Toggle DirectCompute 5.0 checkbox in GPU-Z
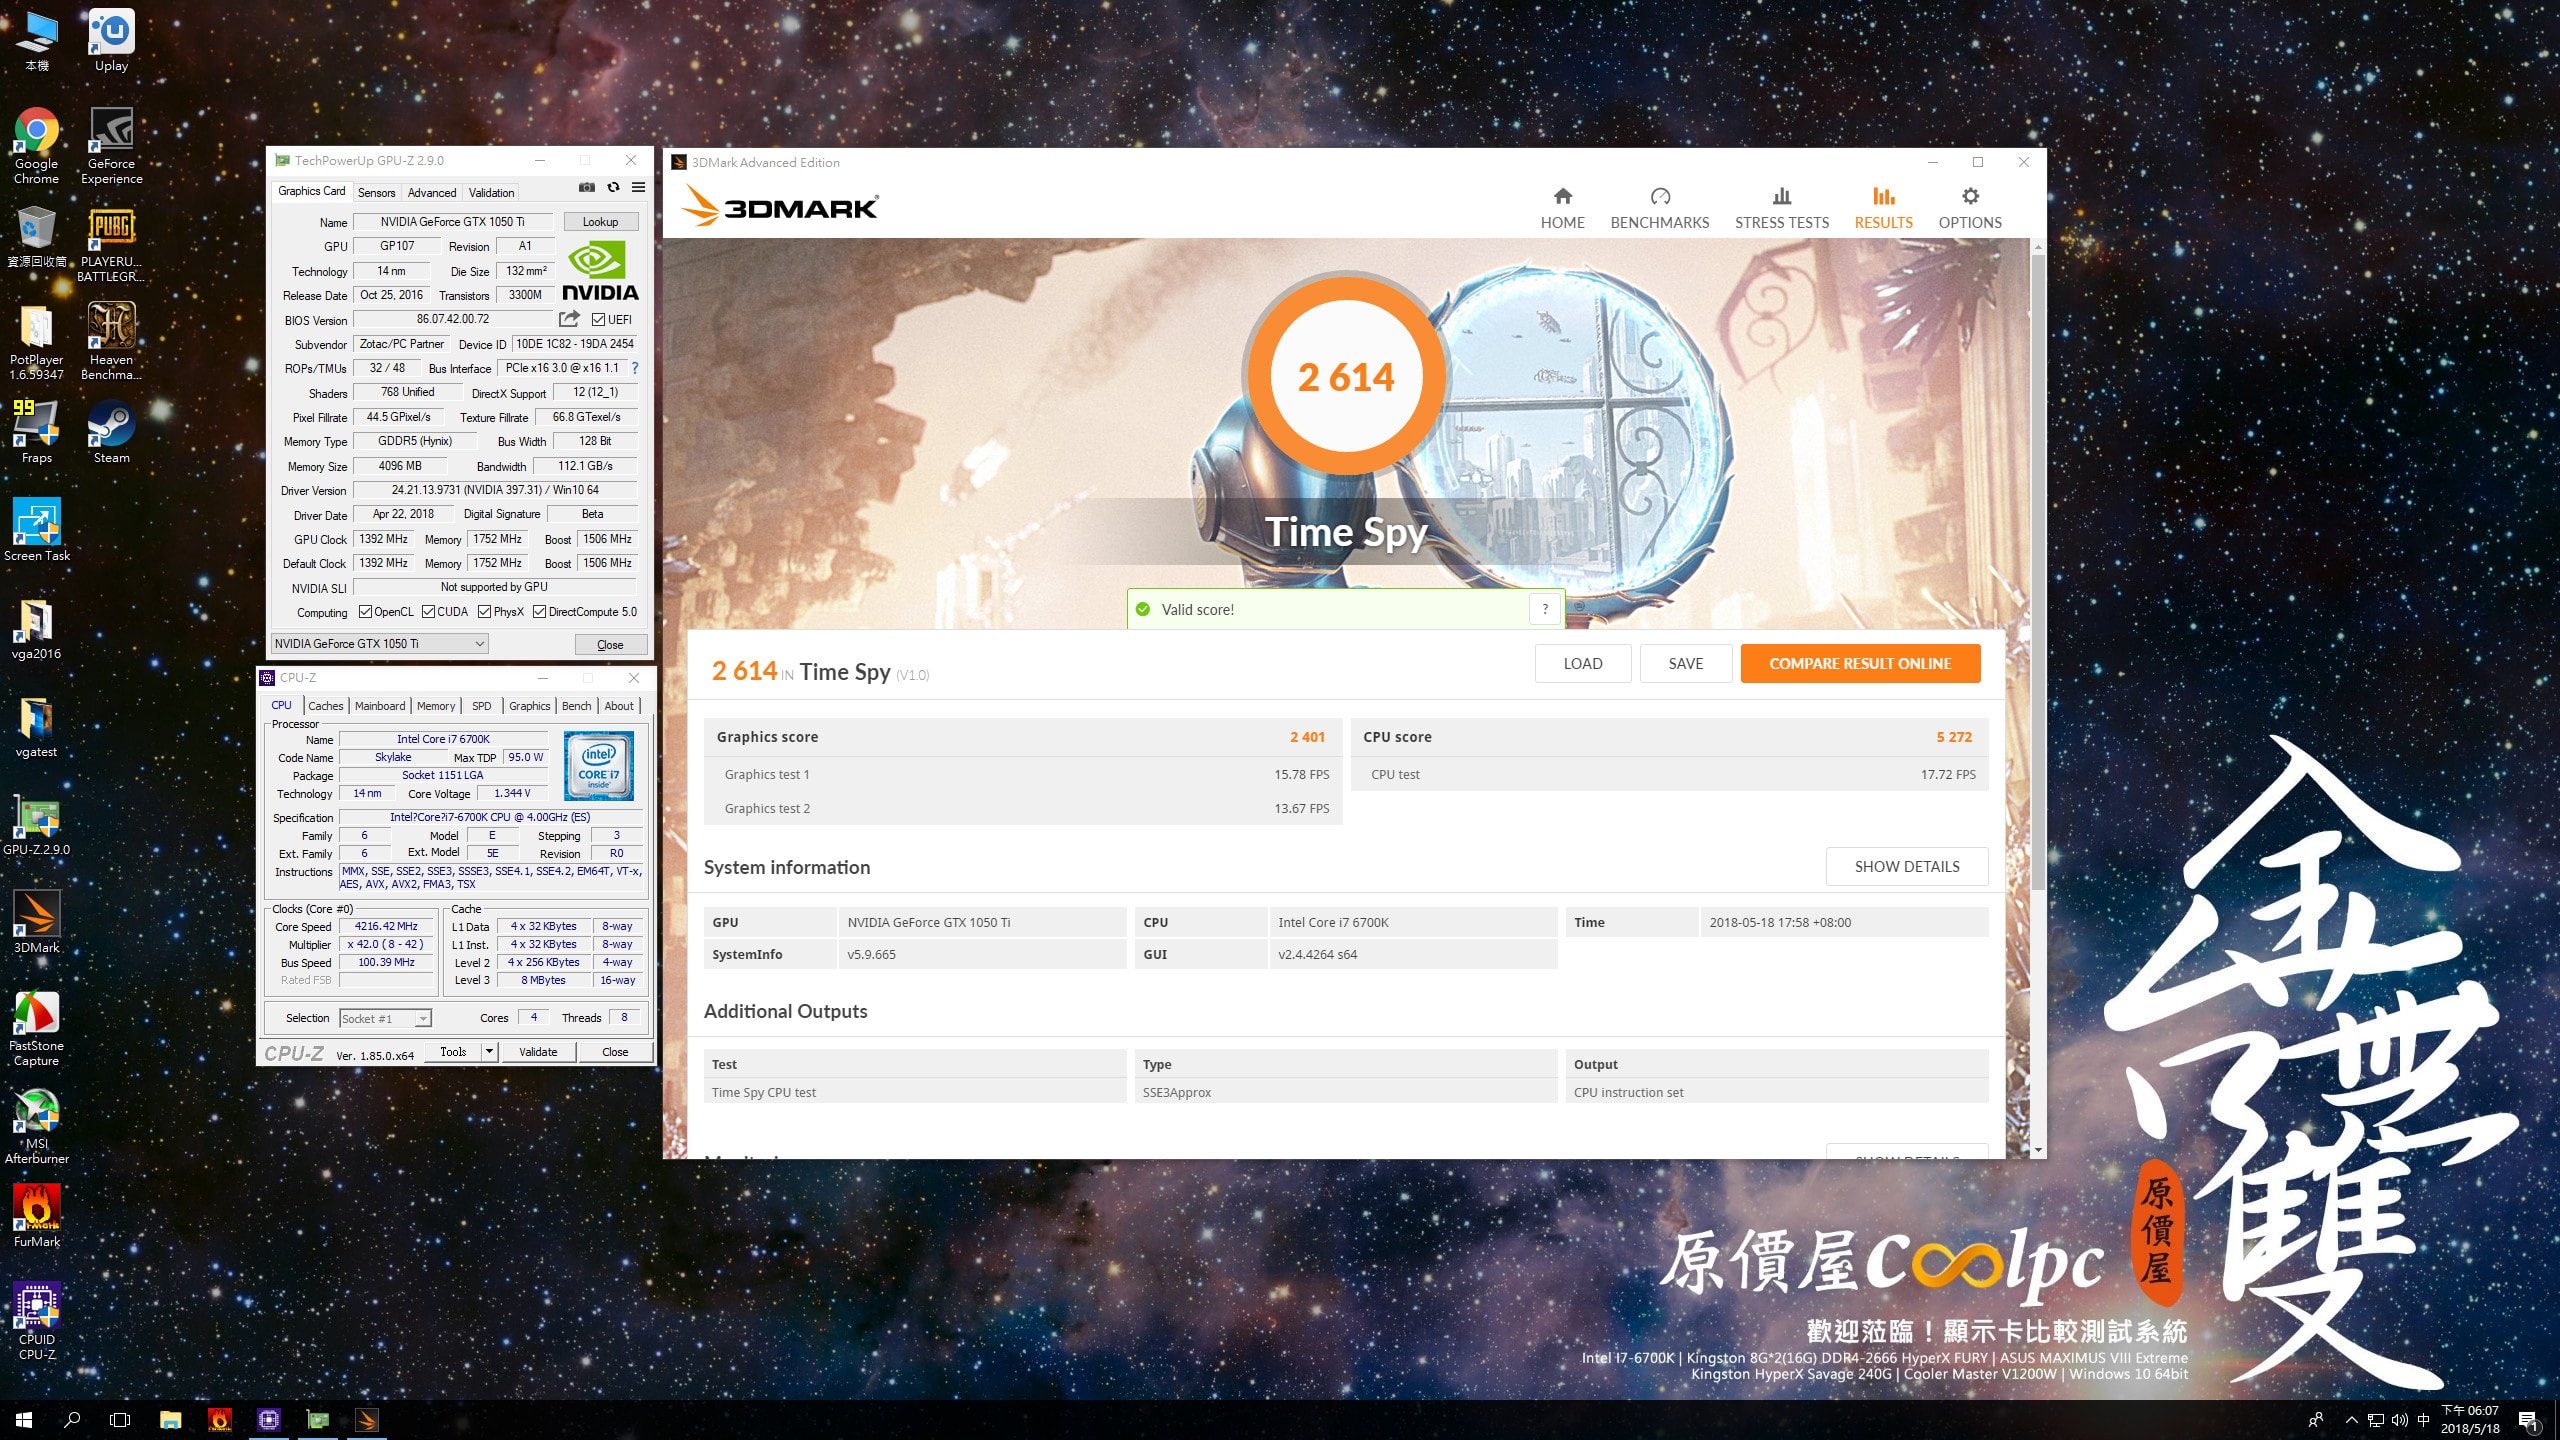 point(539,612)
